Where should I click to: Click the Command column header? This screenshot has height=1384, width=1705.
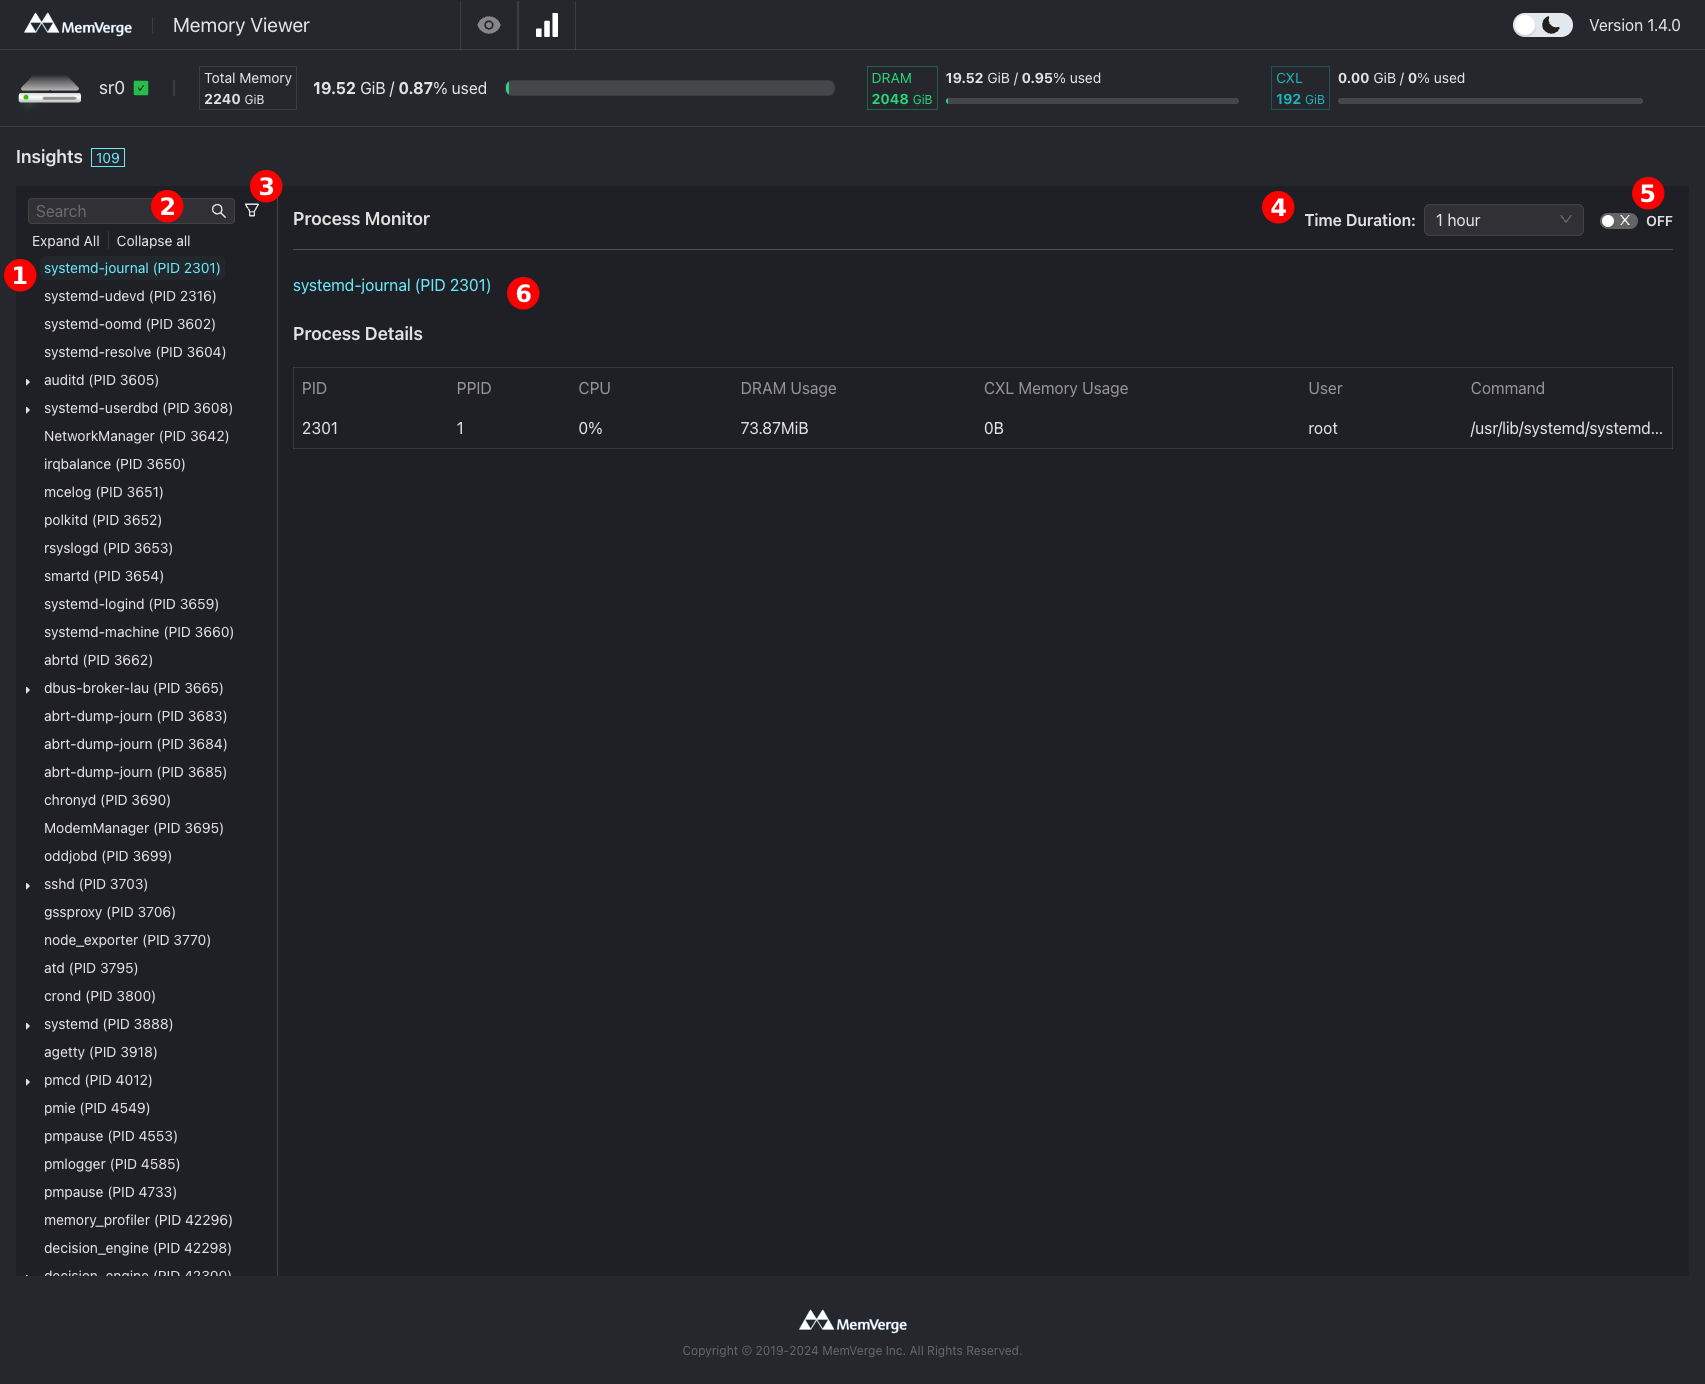(x=1507, y=388)
